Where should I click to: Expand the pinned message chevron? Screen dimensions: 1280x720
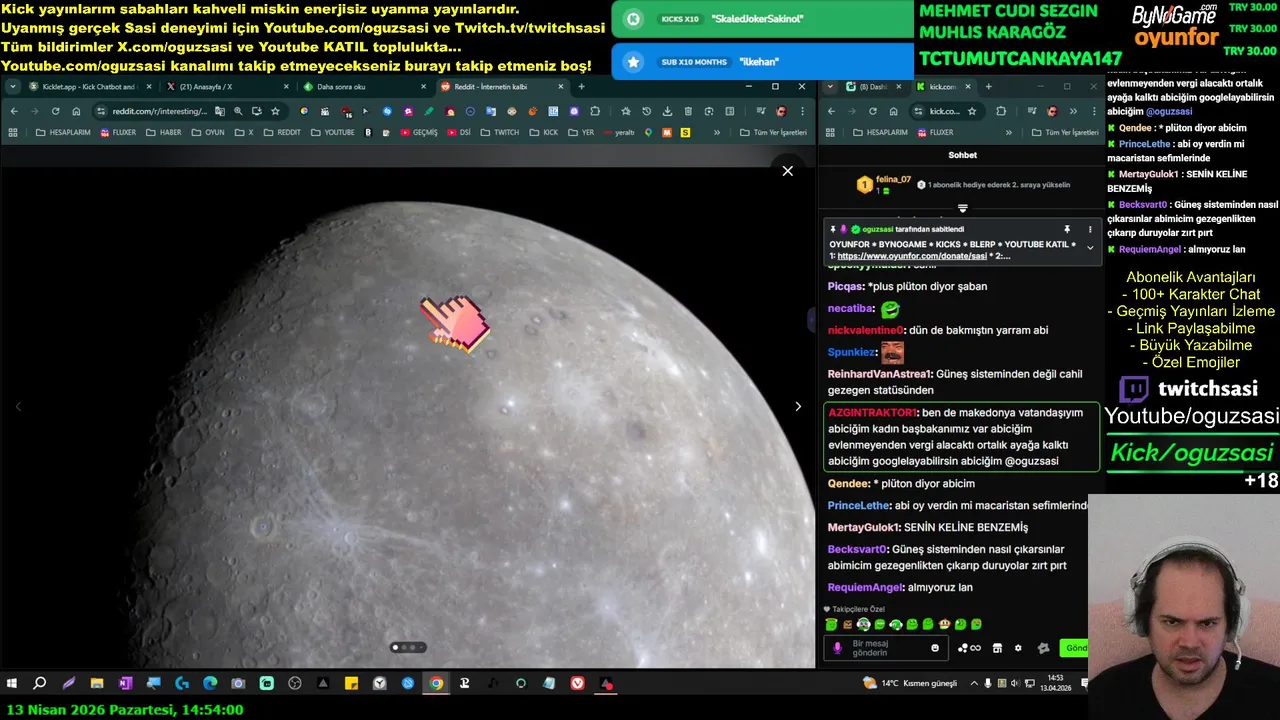point(1090,247)
